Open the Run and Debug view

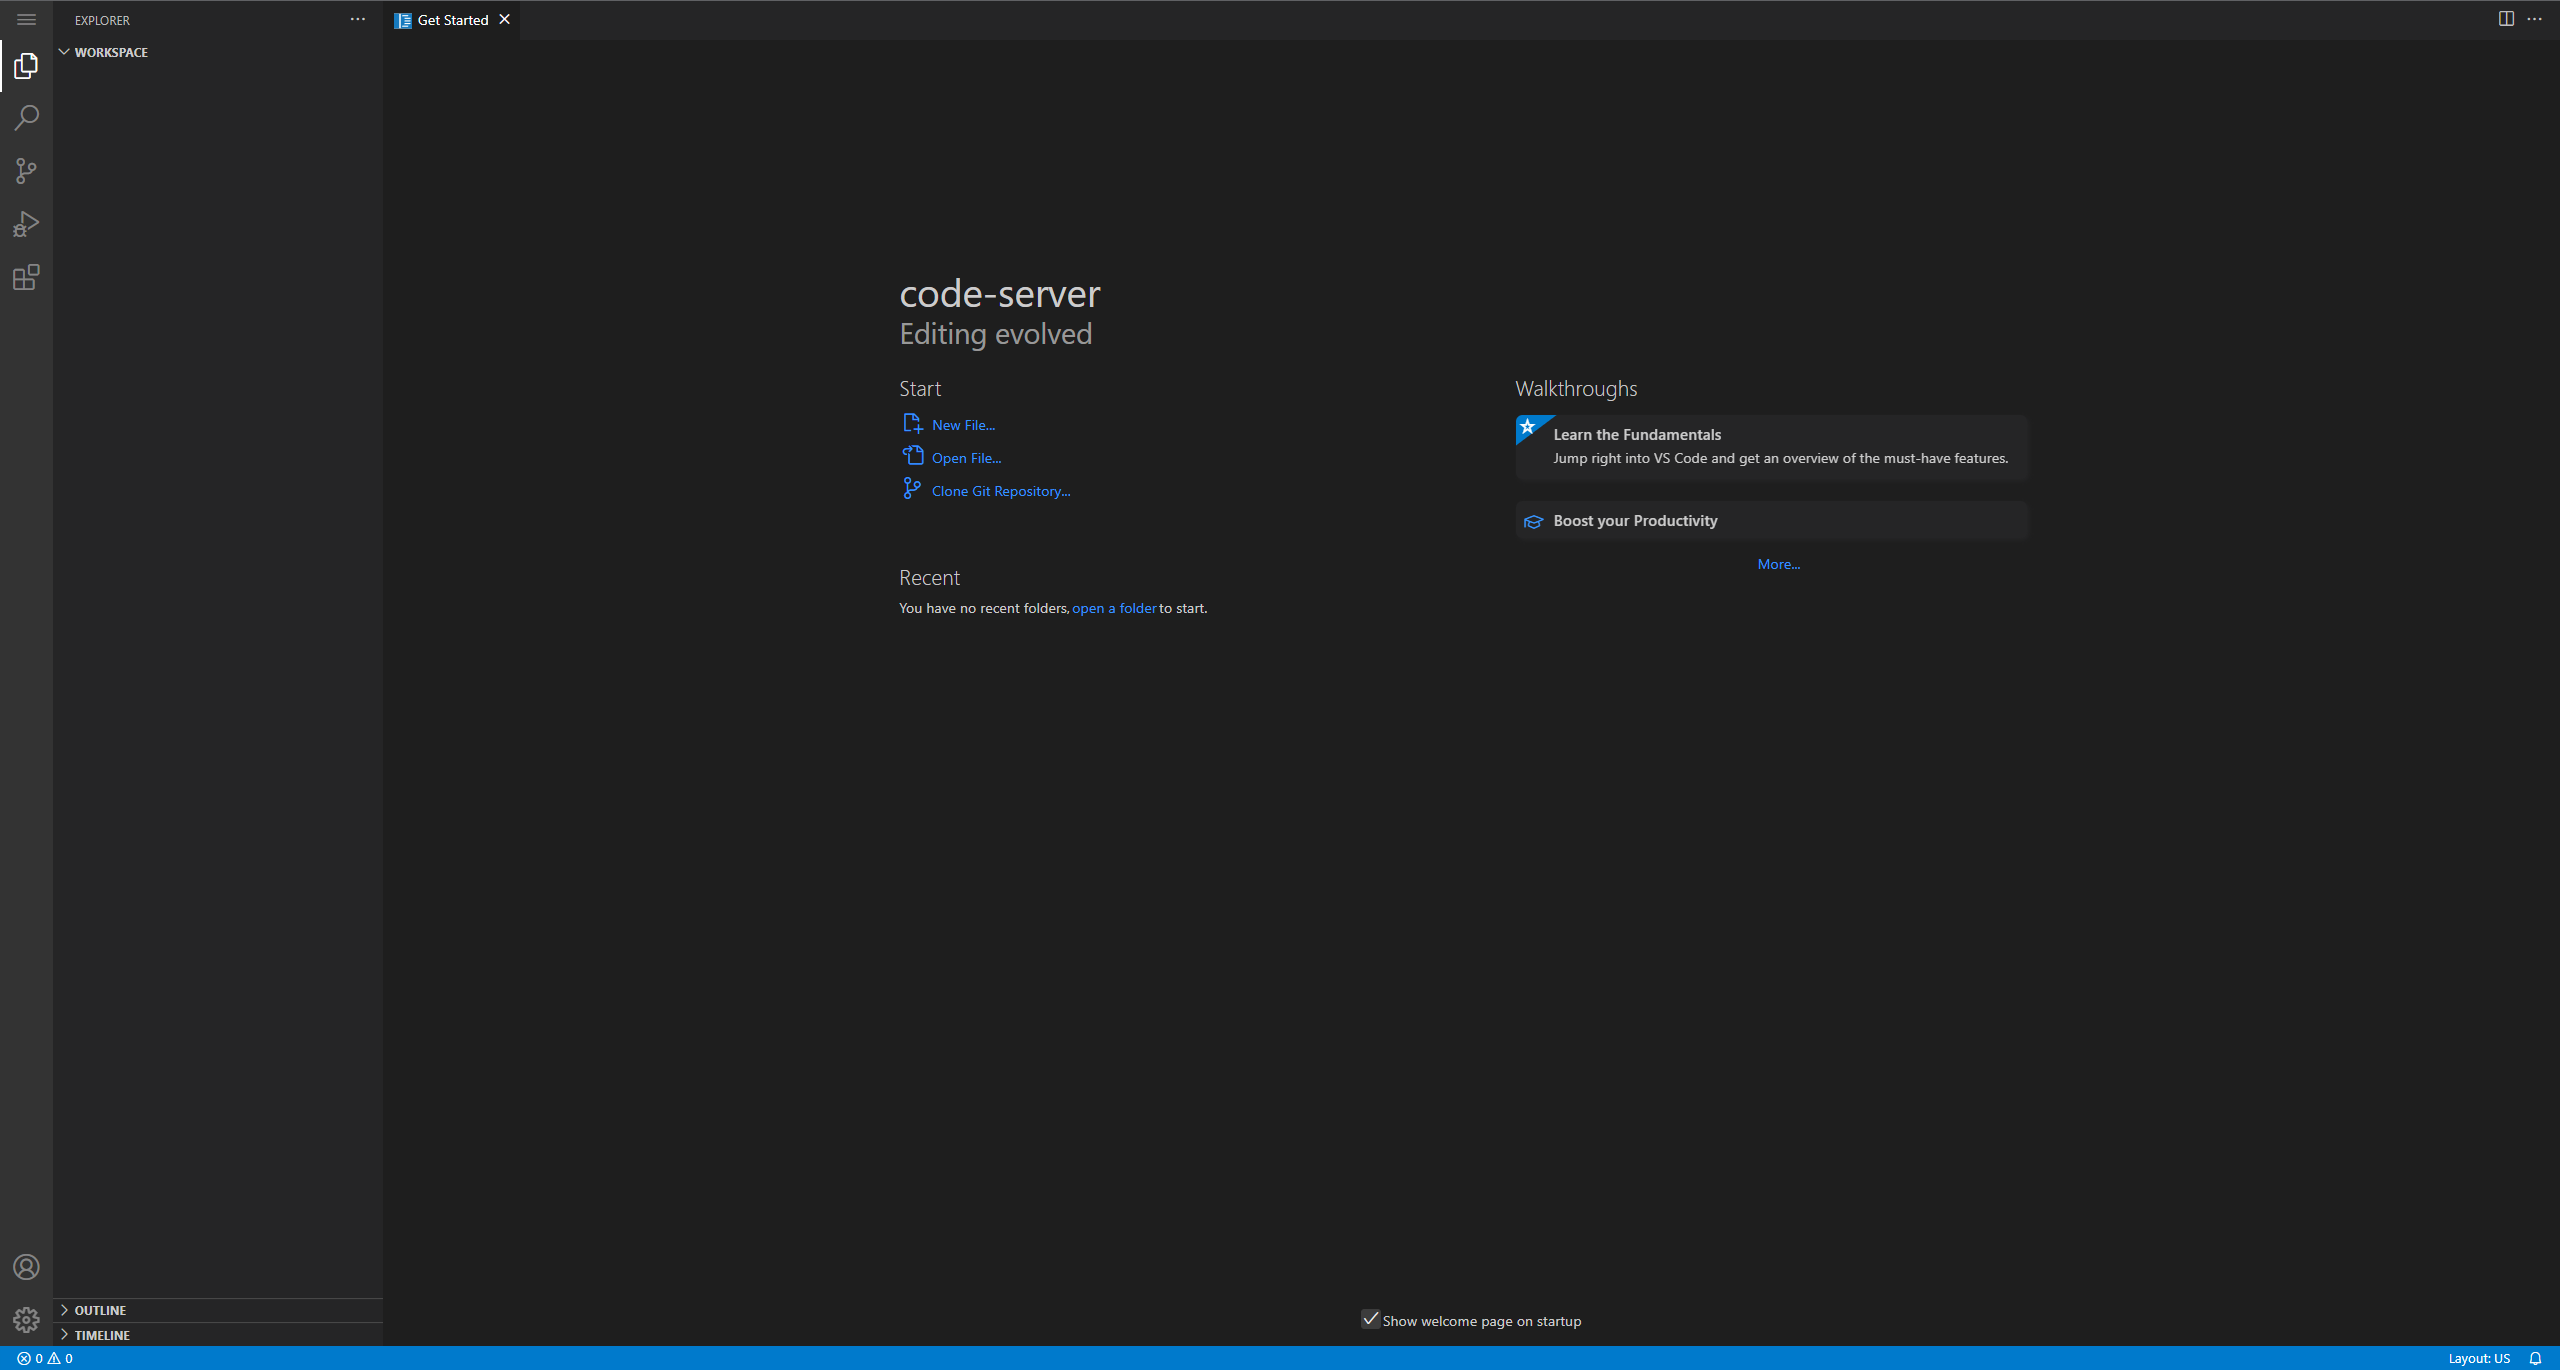tap(26, 224)
